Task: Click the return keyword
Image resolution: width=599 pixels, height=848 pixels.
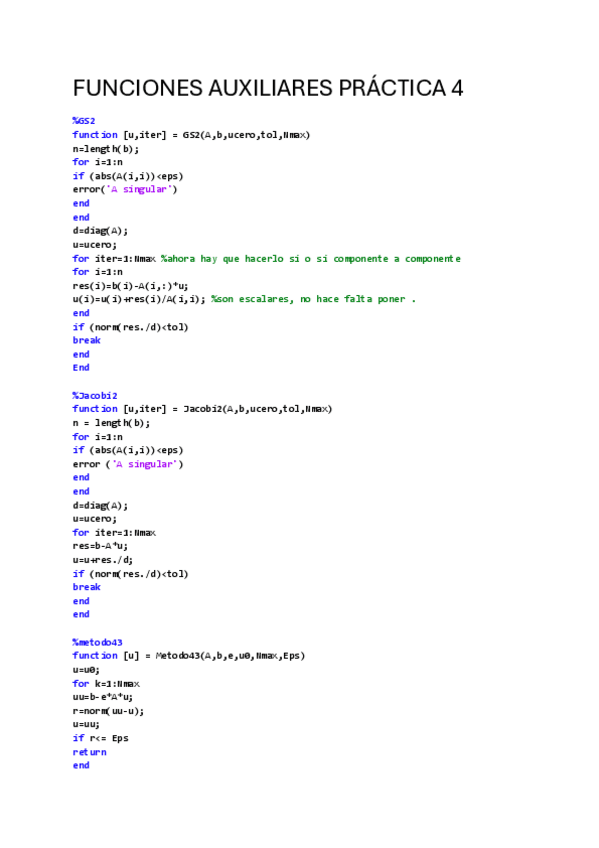Action: coord(90,752)
